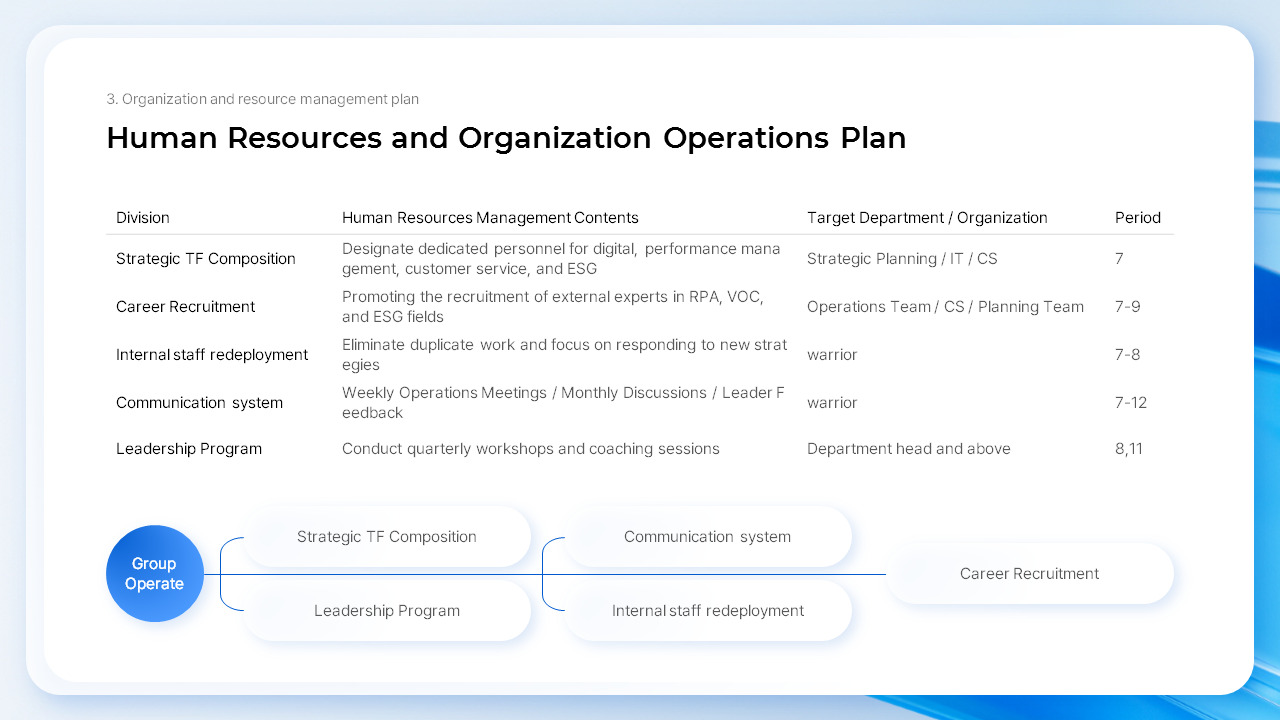This screenshot has width=1280, height=720.
Task: Select the 7-12 period value
Action: 1131,402
